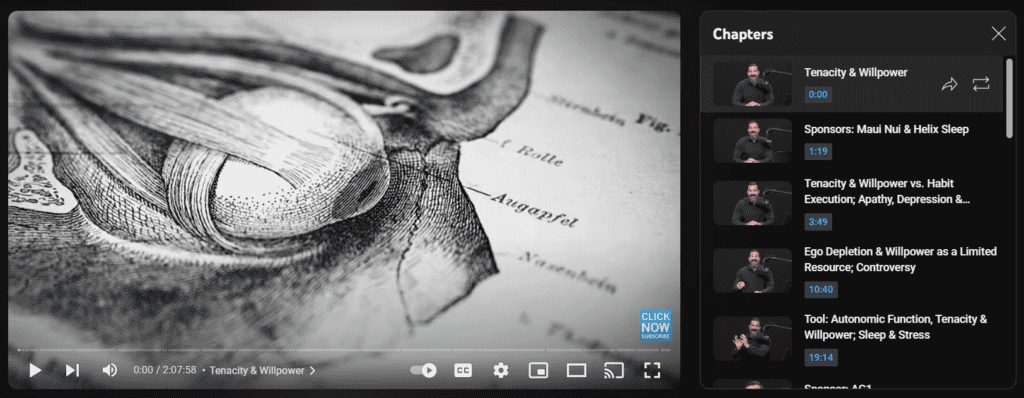Click the video progress bar
This screenshot has height=398, width=1024.
[x=344, y=350]
